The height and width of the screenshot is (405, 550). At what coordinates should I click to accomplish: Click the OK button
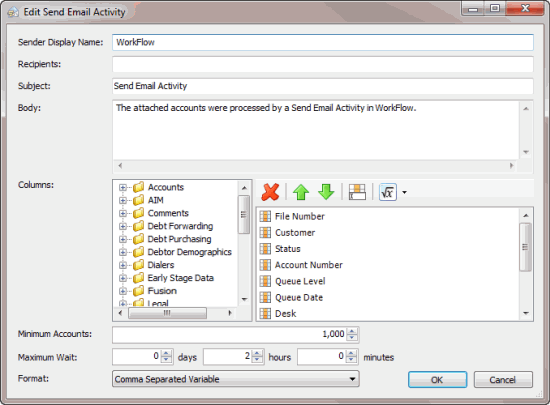[437, 380]
